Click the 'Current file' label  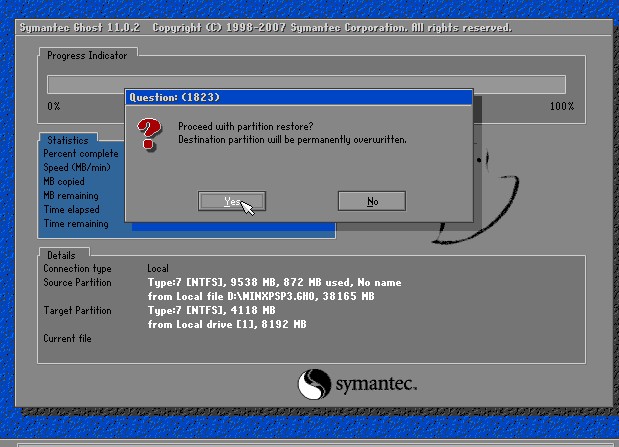click(68, 338)
